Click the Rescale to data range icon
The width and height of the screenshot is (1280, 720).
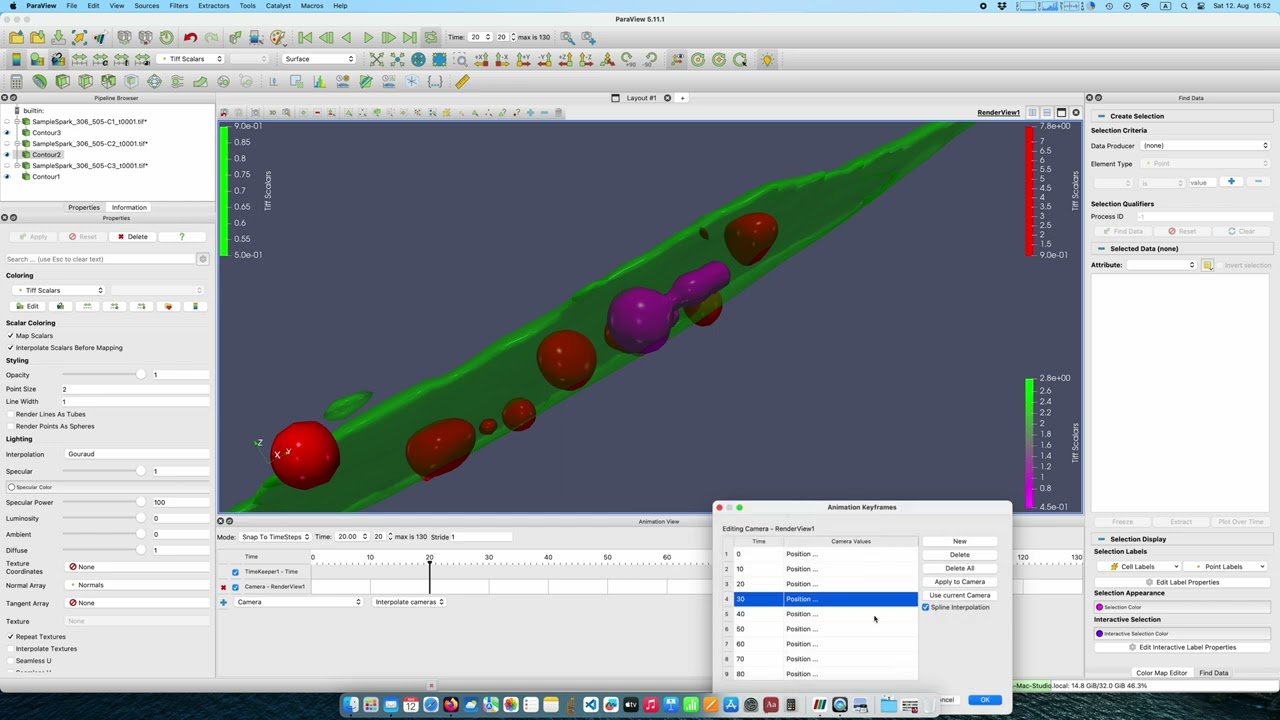click(x=79, y=59)
